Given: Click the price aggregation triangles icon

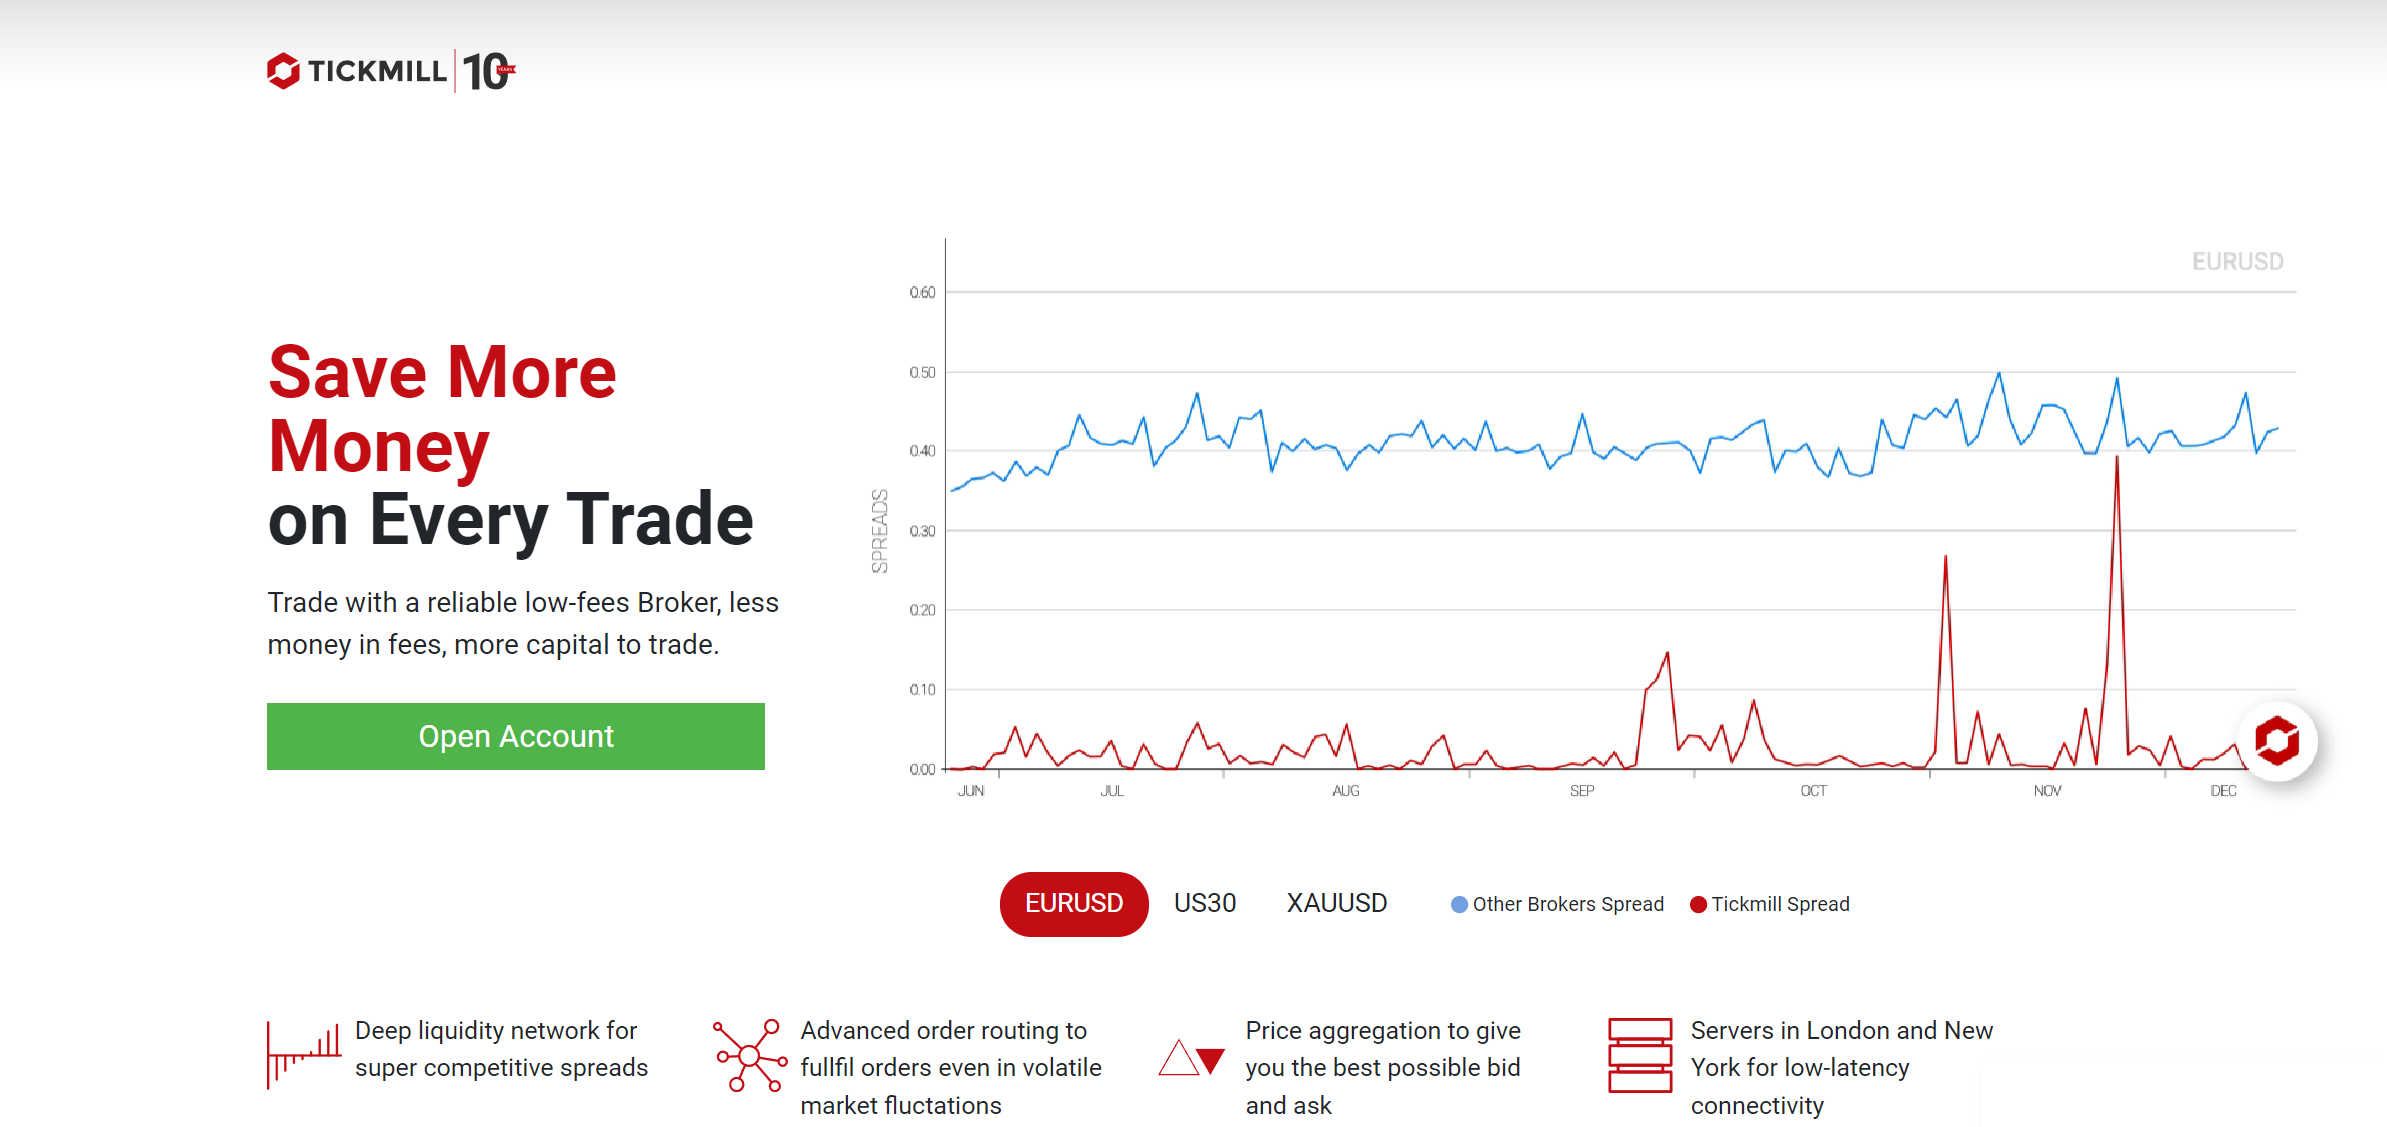Looking at the screenshot, I should (x=1192, y=1058).
